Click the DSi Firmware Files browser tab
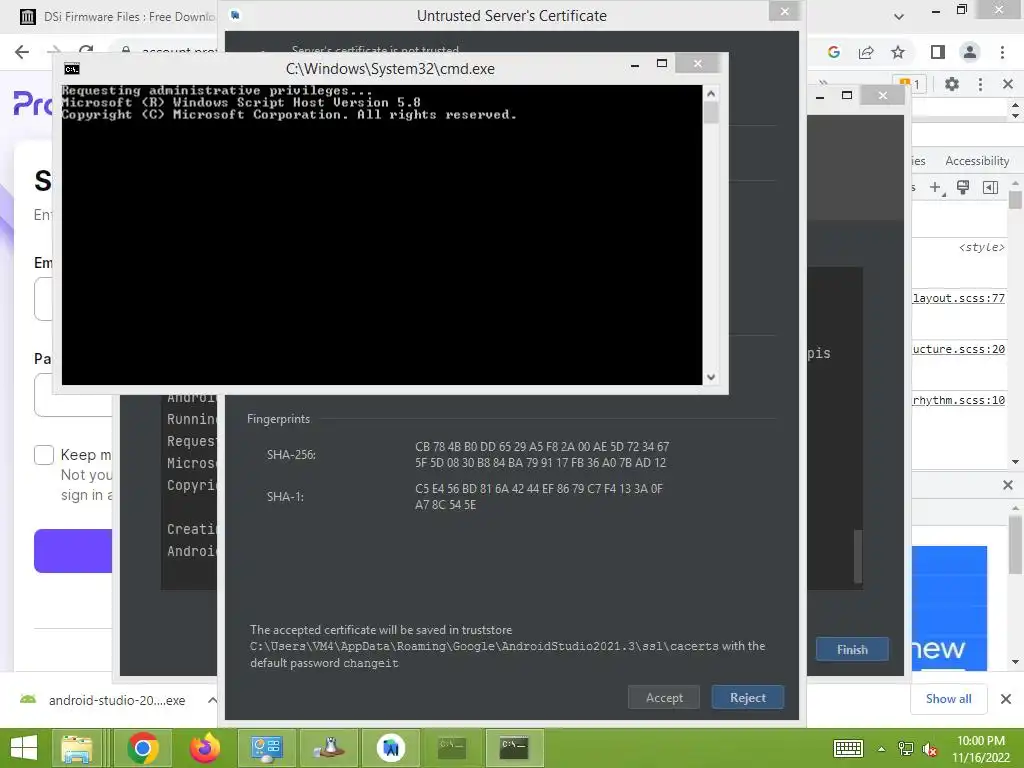This screenshot has width=1024, height=768. pyautogui.click(x=118, y=16)
